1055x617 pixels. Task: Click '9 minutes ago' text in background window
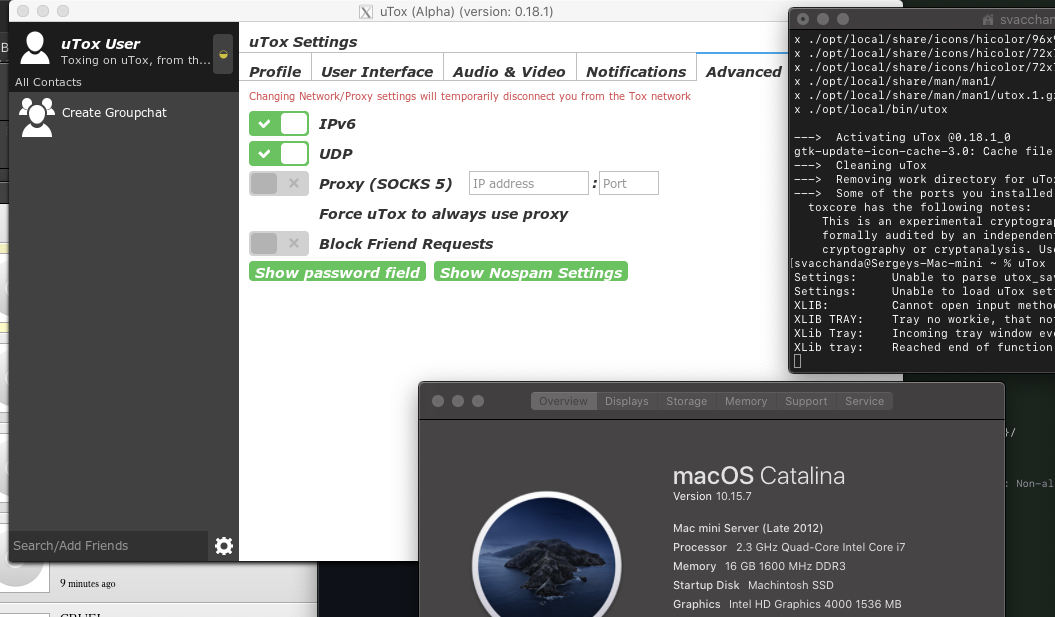point(87,583)
